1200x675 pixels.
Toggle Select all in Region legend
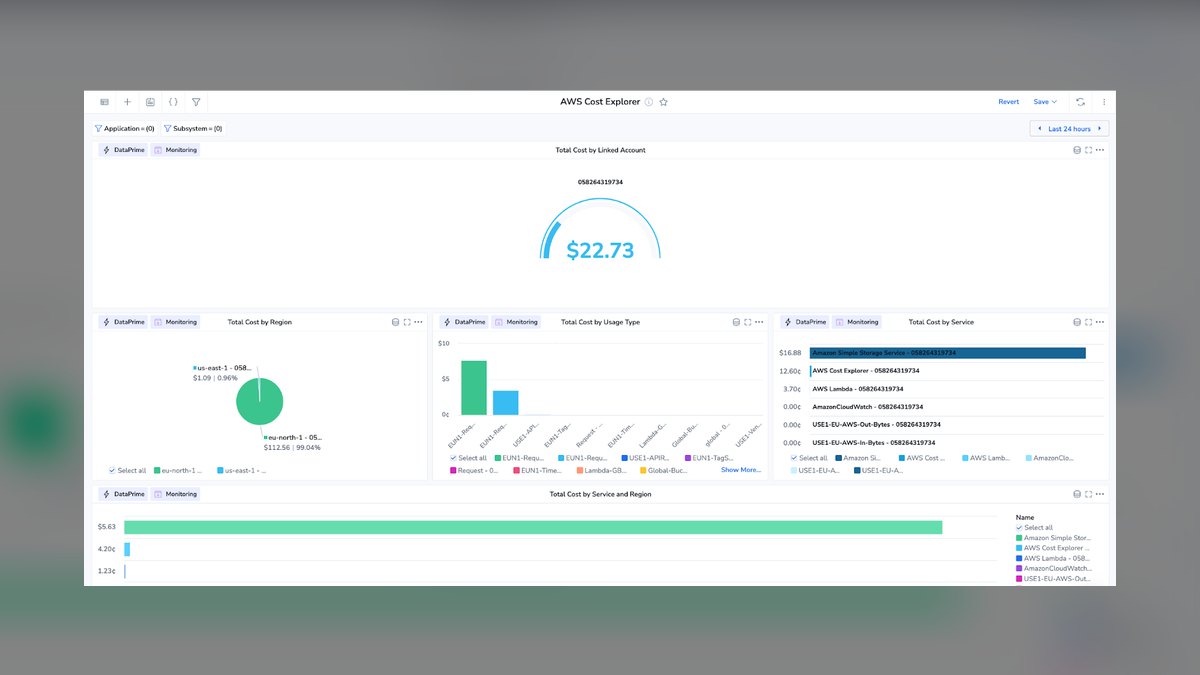[128, 470]
